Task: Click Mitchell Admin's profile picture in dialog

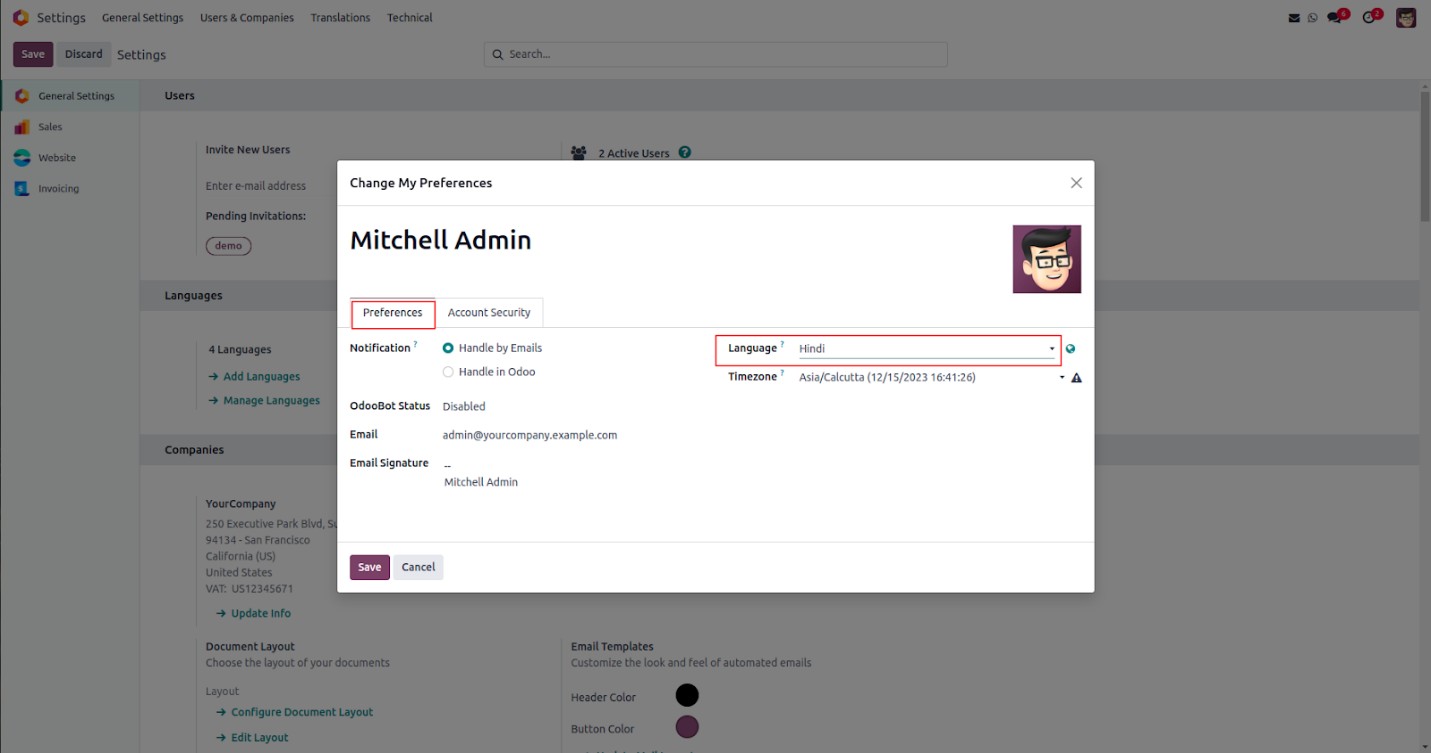Action: point(1046,259)
